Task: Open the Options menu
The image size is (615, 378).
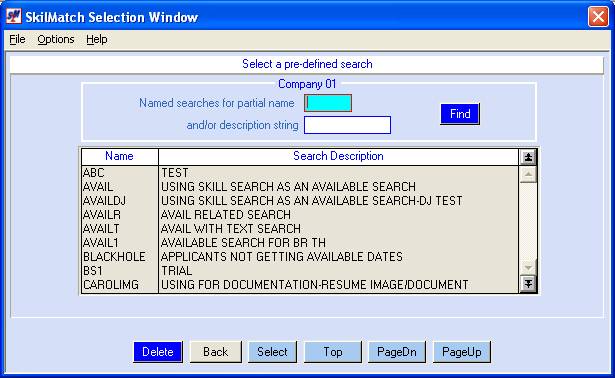Action: pos(56,39)
